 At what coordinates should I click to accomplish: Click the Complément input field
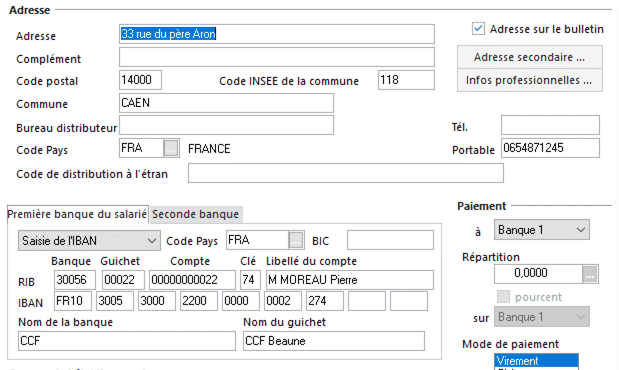[x=277, y=57]
